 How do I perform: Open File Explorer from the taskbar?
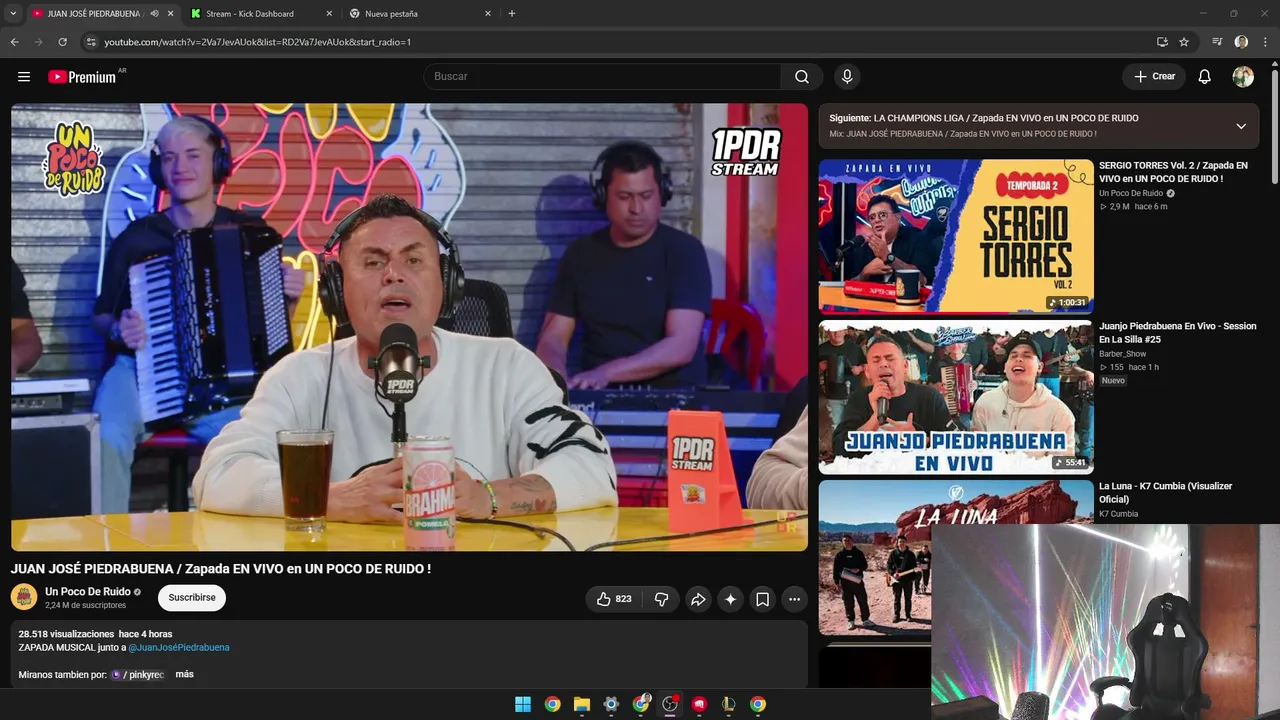pos(582,704)
